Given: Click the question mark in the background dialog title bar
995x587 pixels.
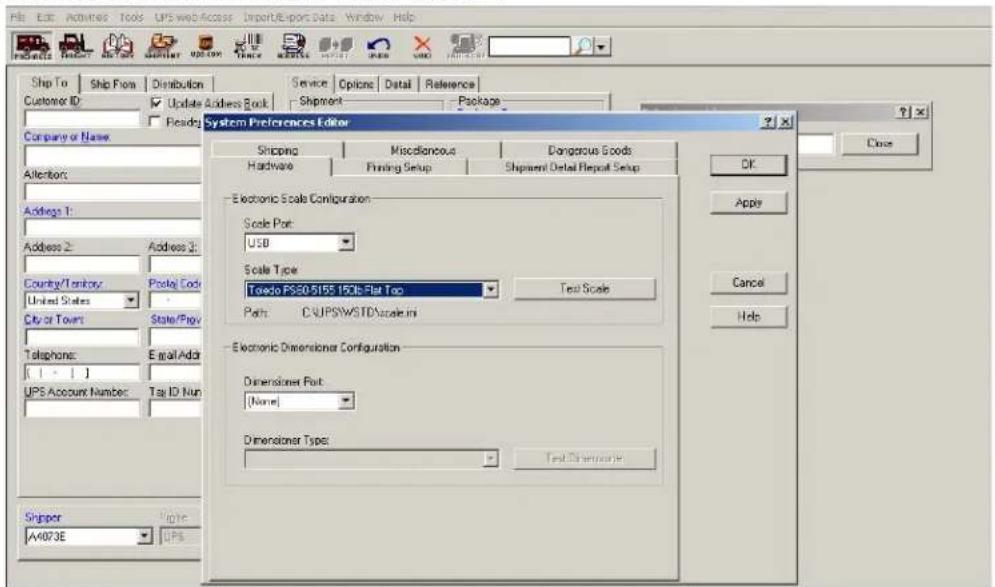Looking at the screenshot, I should click(904, 112).
